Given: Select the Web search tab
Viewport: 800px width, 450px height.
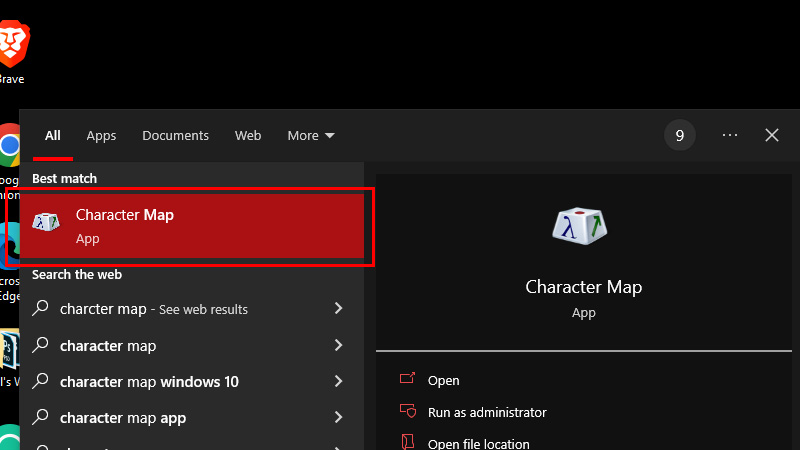Looking at the screenshot, I should (x=248, y=136).
